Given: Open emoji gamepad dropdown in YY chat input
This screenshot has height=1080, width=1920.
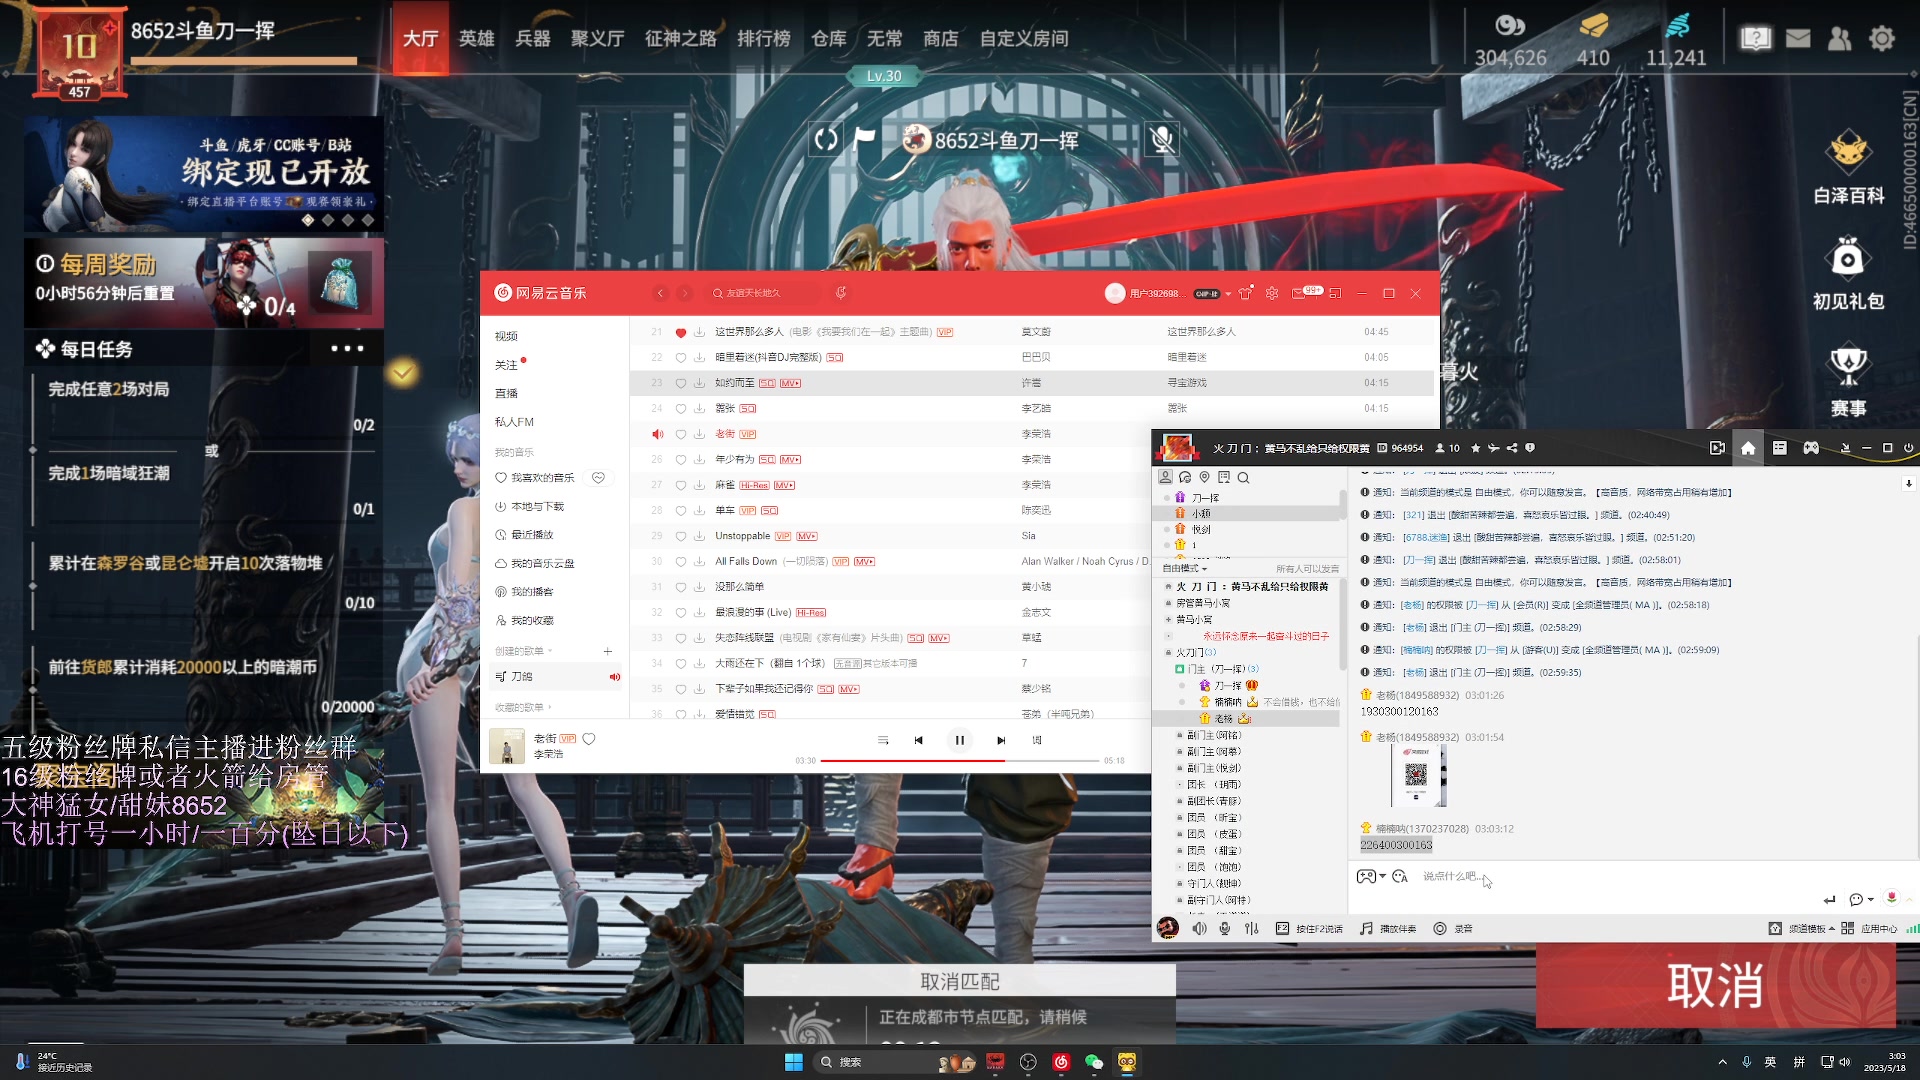Looking at the screenshot, I should click(1368, 876).
